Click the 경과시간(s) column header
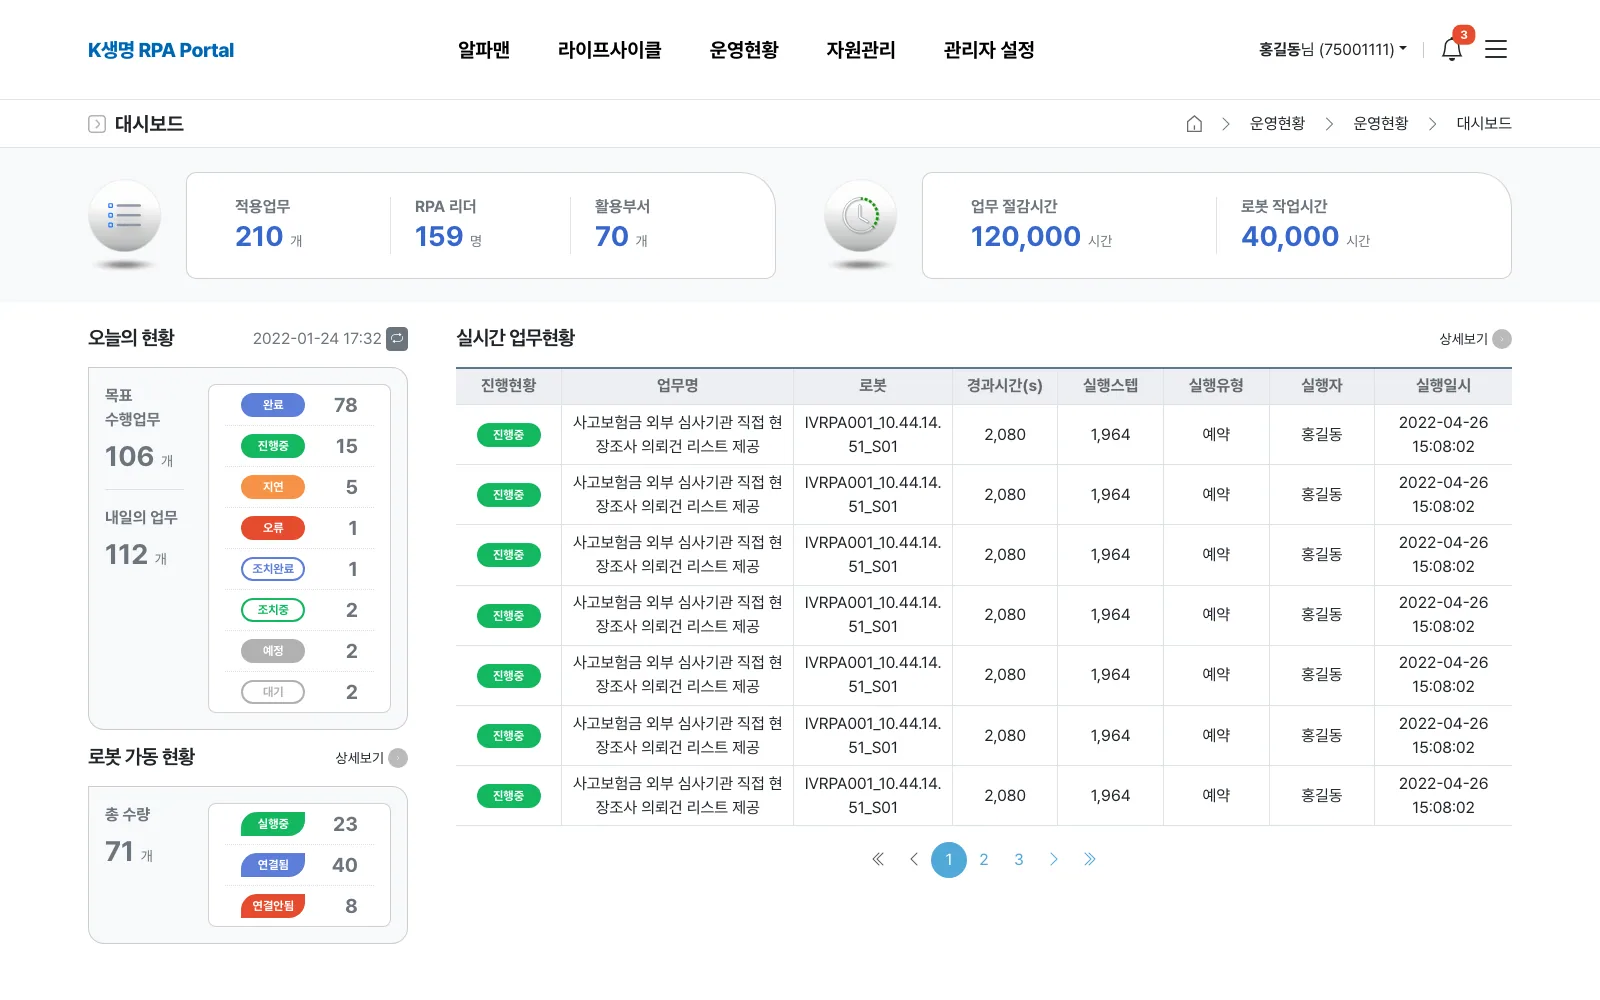The height and width of the screenshot is (1000, 1600). pyautogui.click(x=1005, y=386)
